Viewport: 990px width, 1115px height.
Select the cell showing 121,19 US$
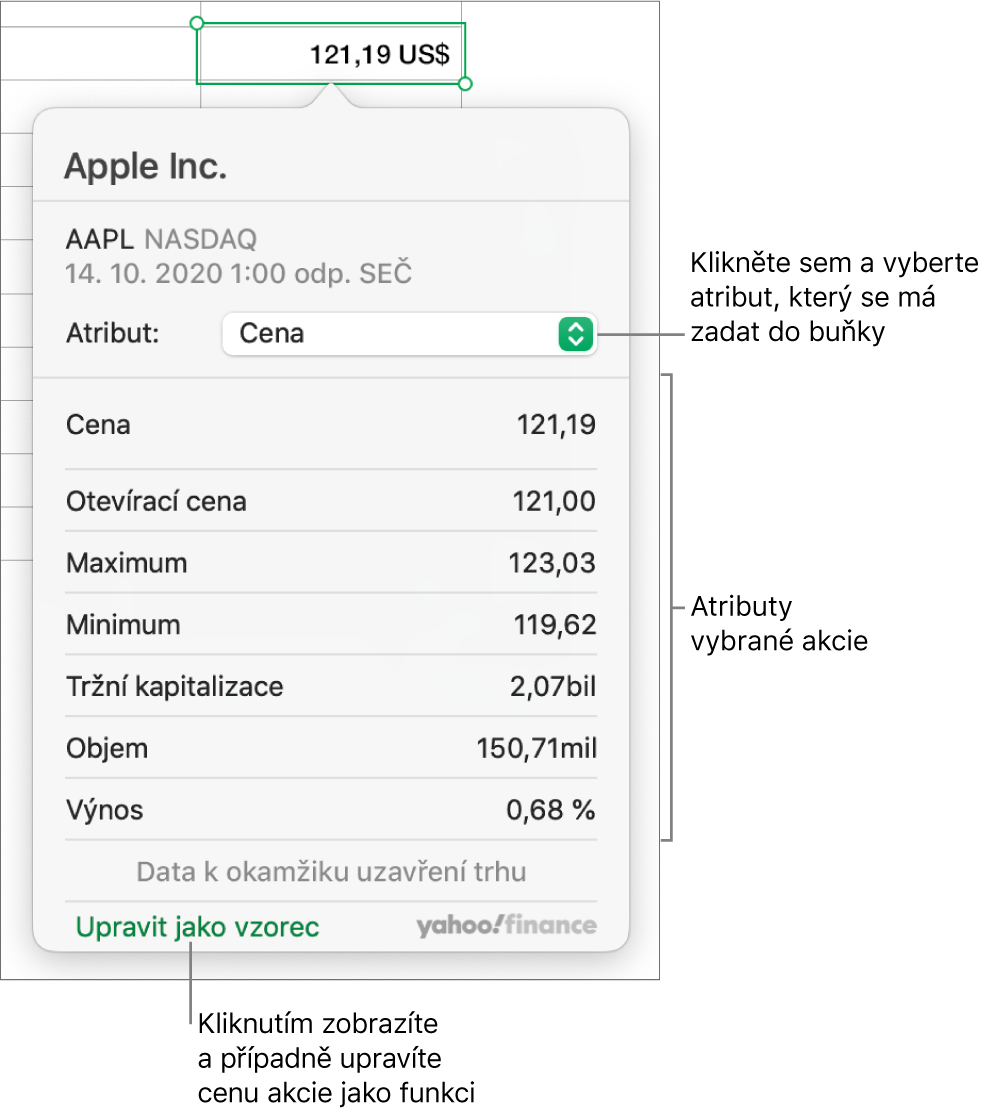(331, 54)
